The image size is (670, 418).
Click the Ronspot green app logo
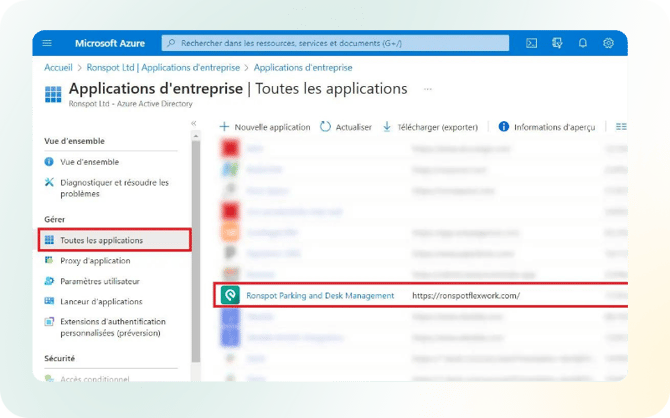(x=230, y=295)
